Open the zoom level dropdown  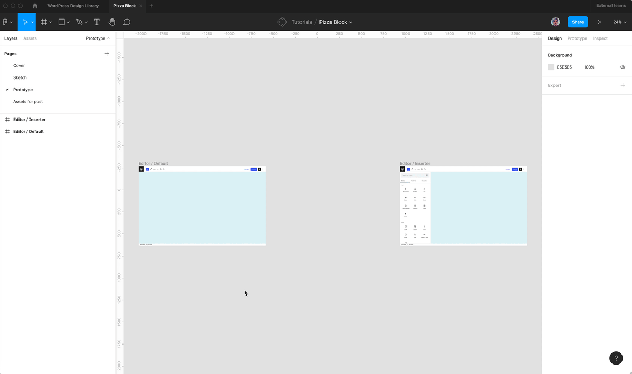620,22
